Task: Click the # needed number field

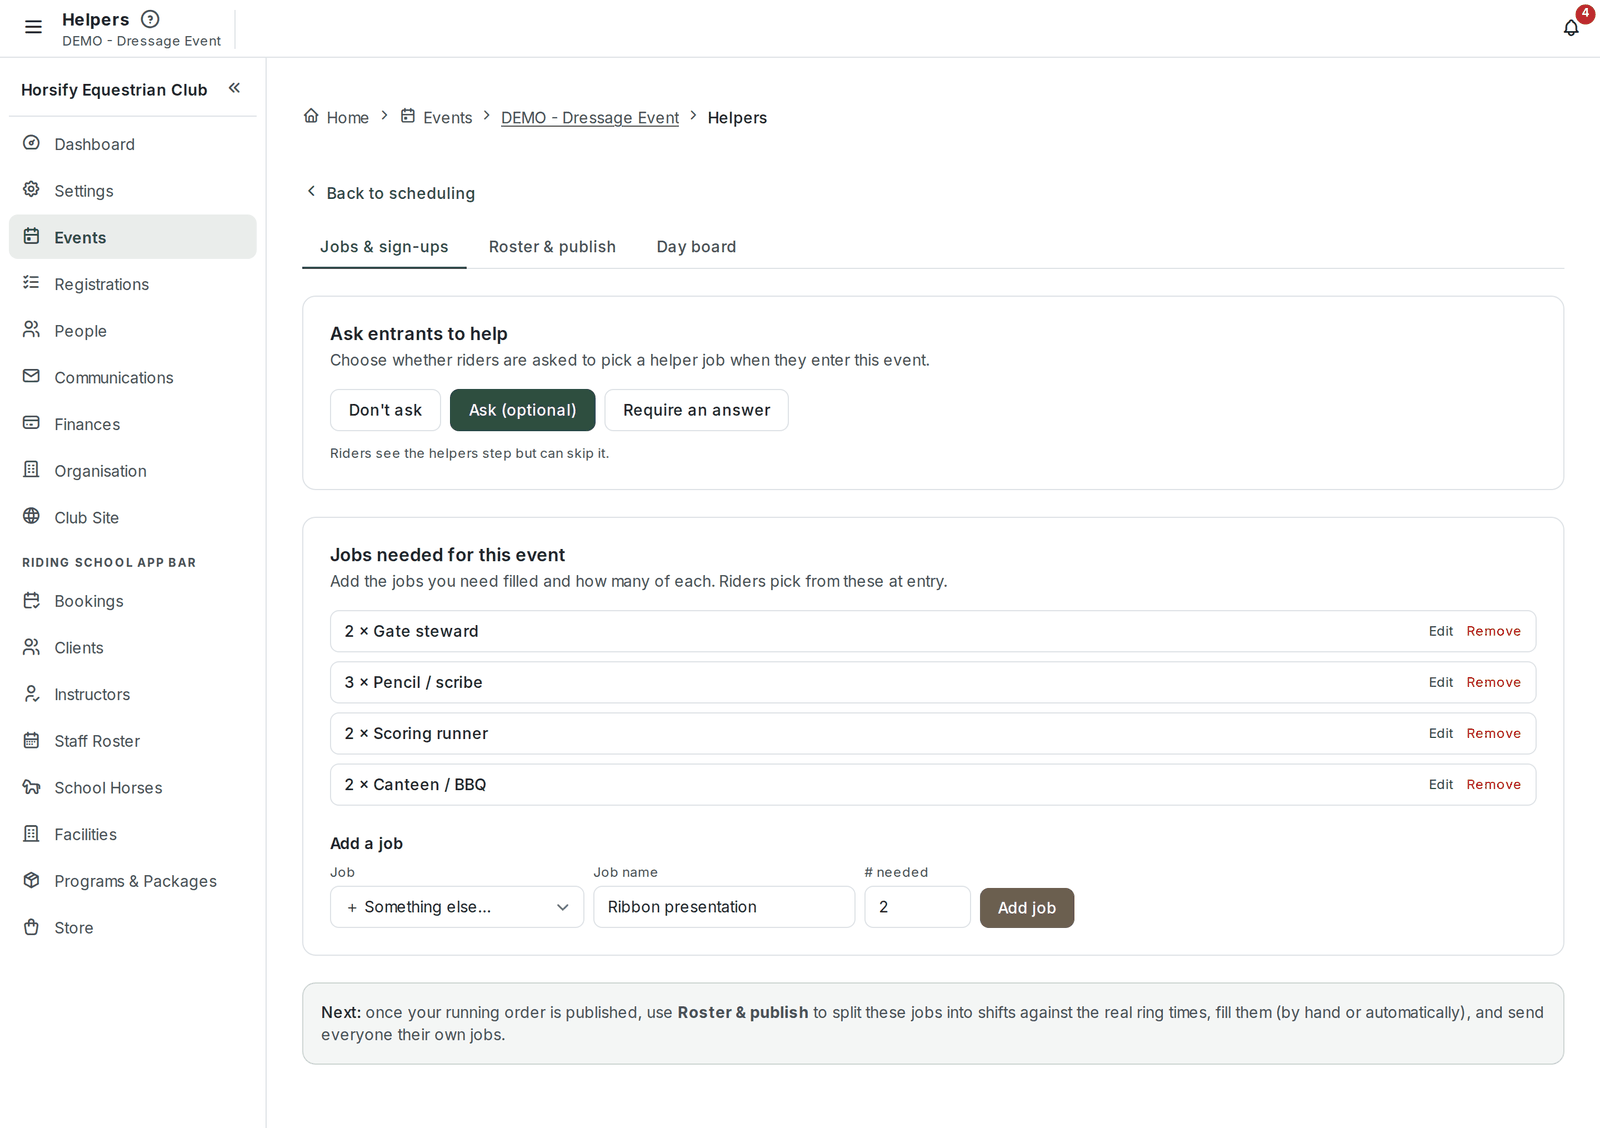Action: tap(917, 907)
